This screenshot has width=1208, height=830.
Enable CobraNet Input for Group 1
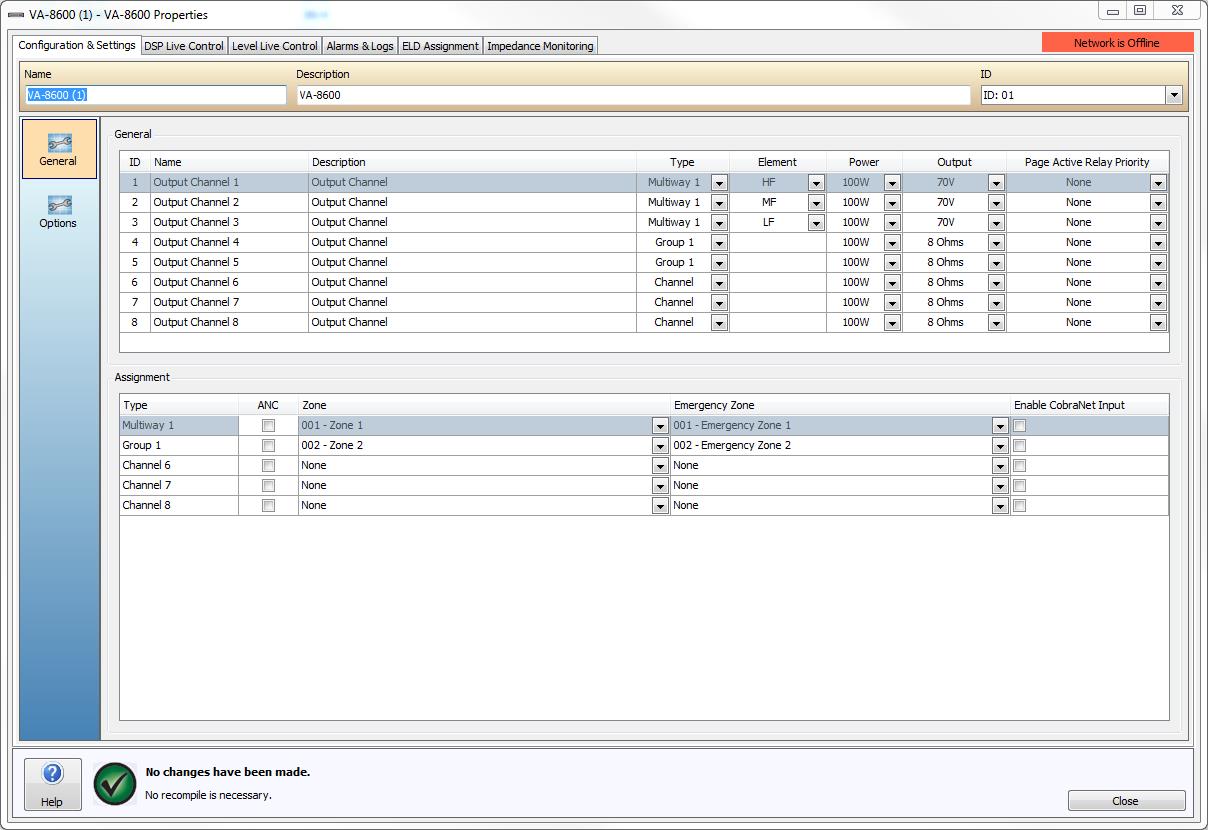click(1019, 446)
